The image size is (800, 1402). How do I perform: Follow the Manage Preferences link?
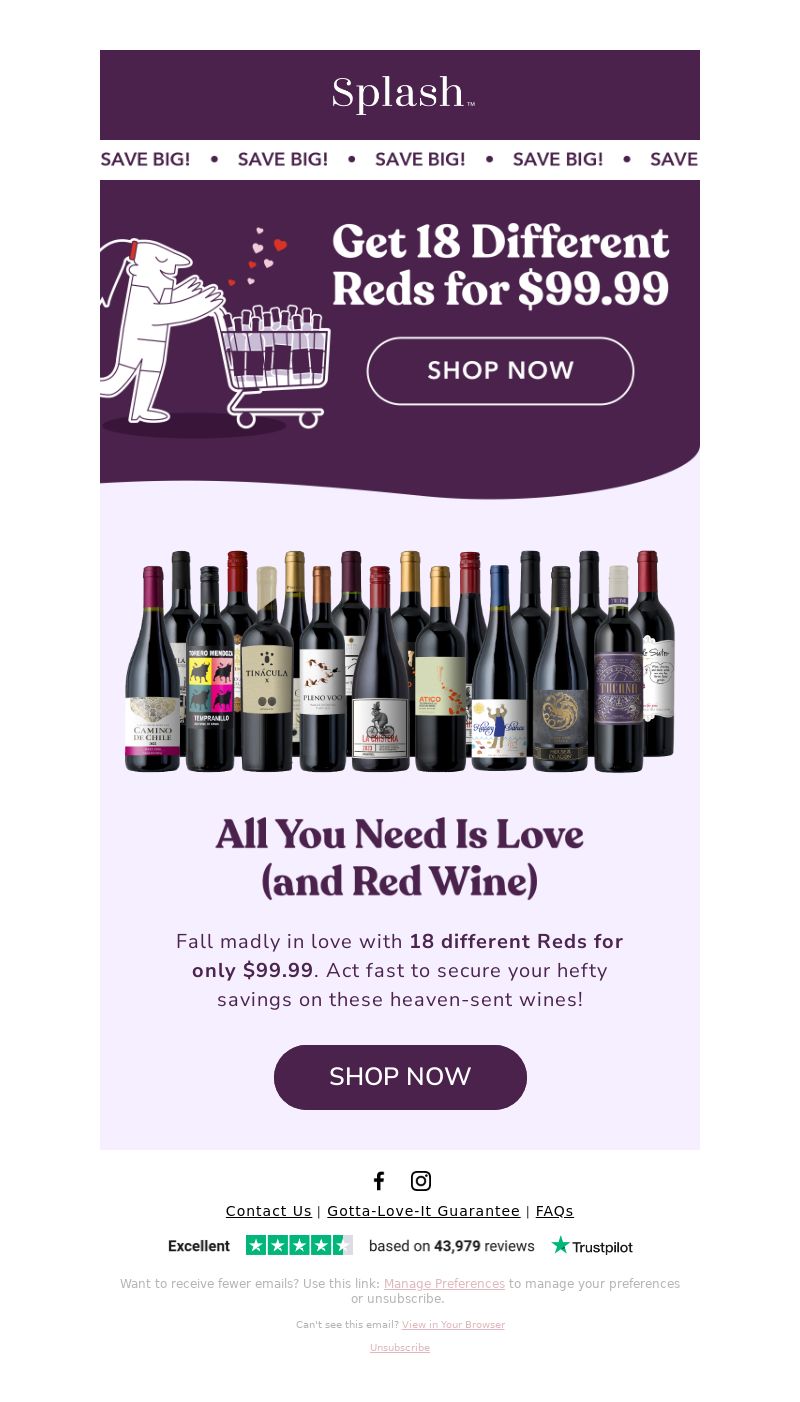pyautogui.click(x=444, y=1284)
